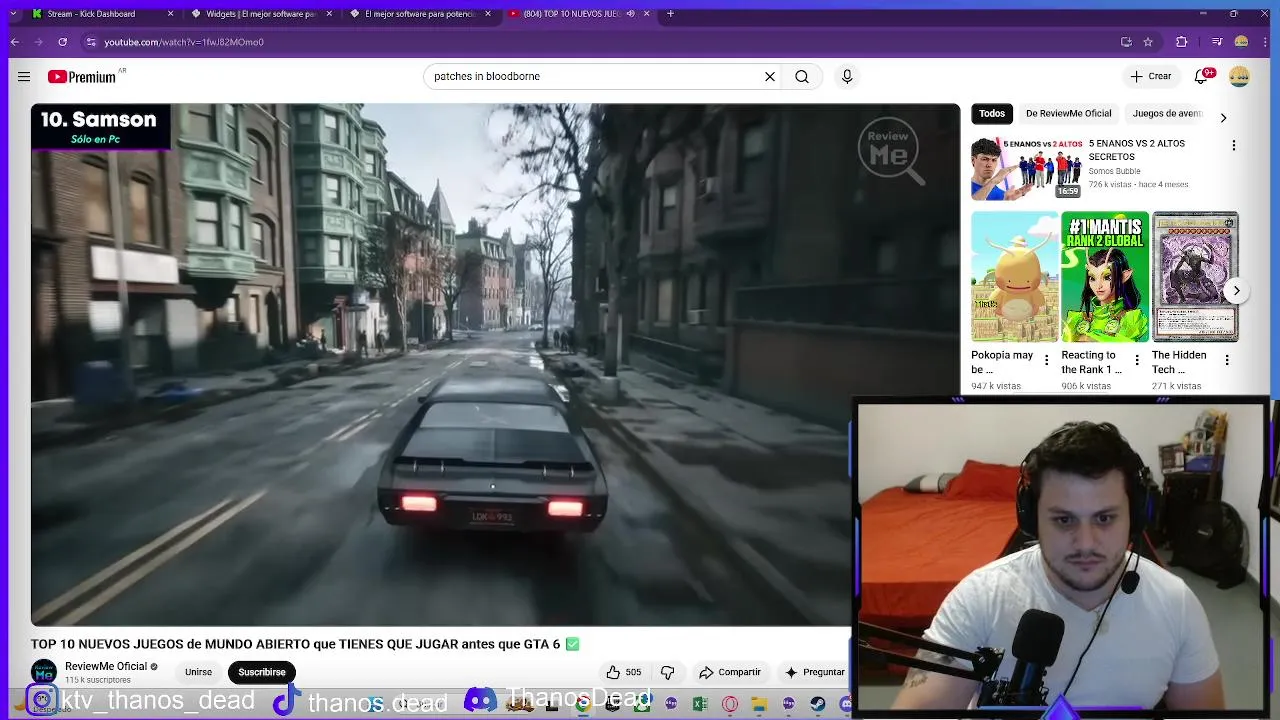1280x720 pixels.
Task: Open the install/cast icon in address bar
Action: coord(1126,42)
